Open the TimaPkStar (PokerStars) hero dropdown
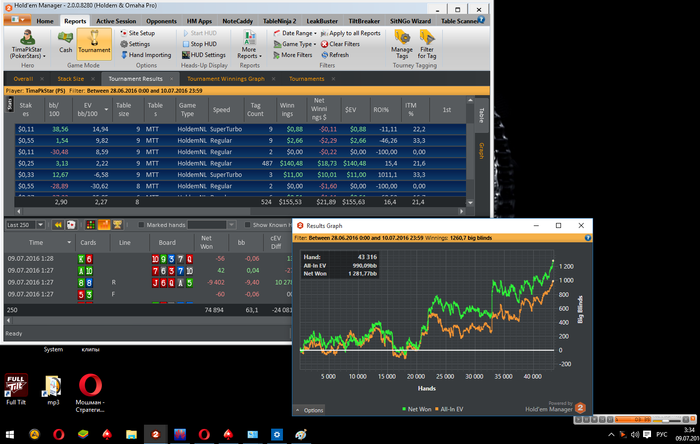 pyautogui.click(x=27, y=45)
